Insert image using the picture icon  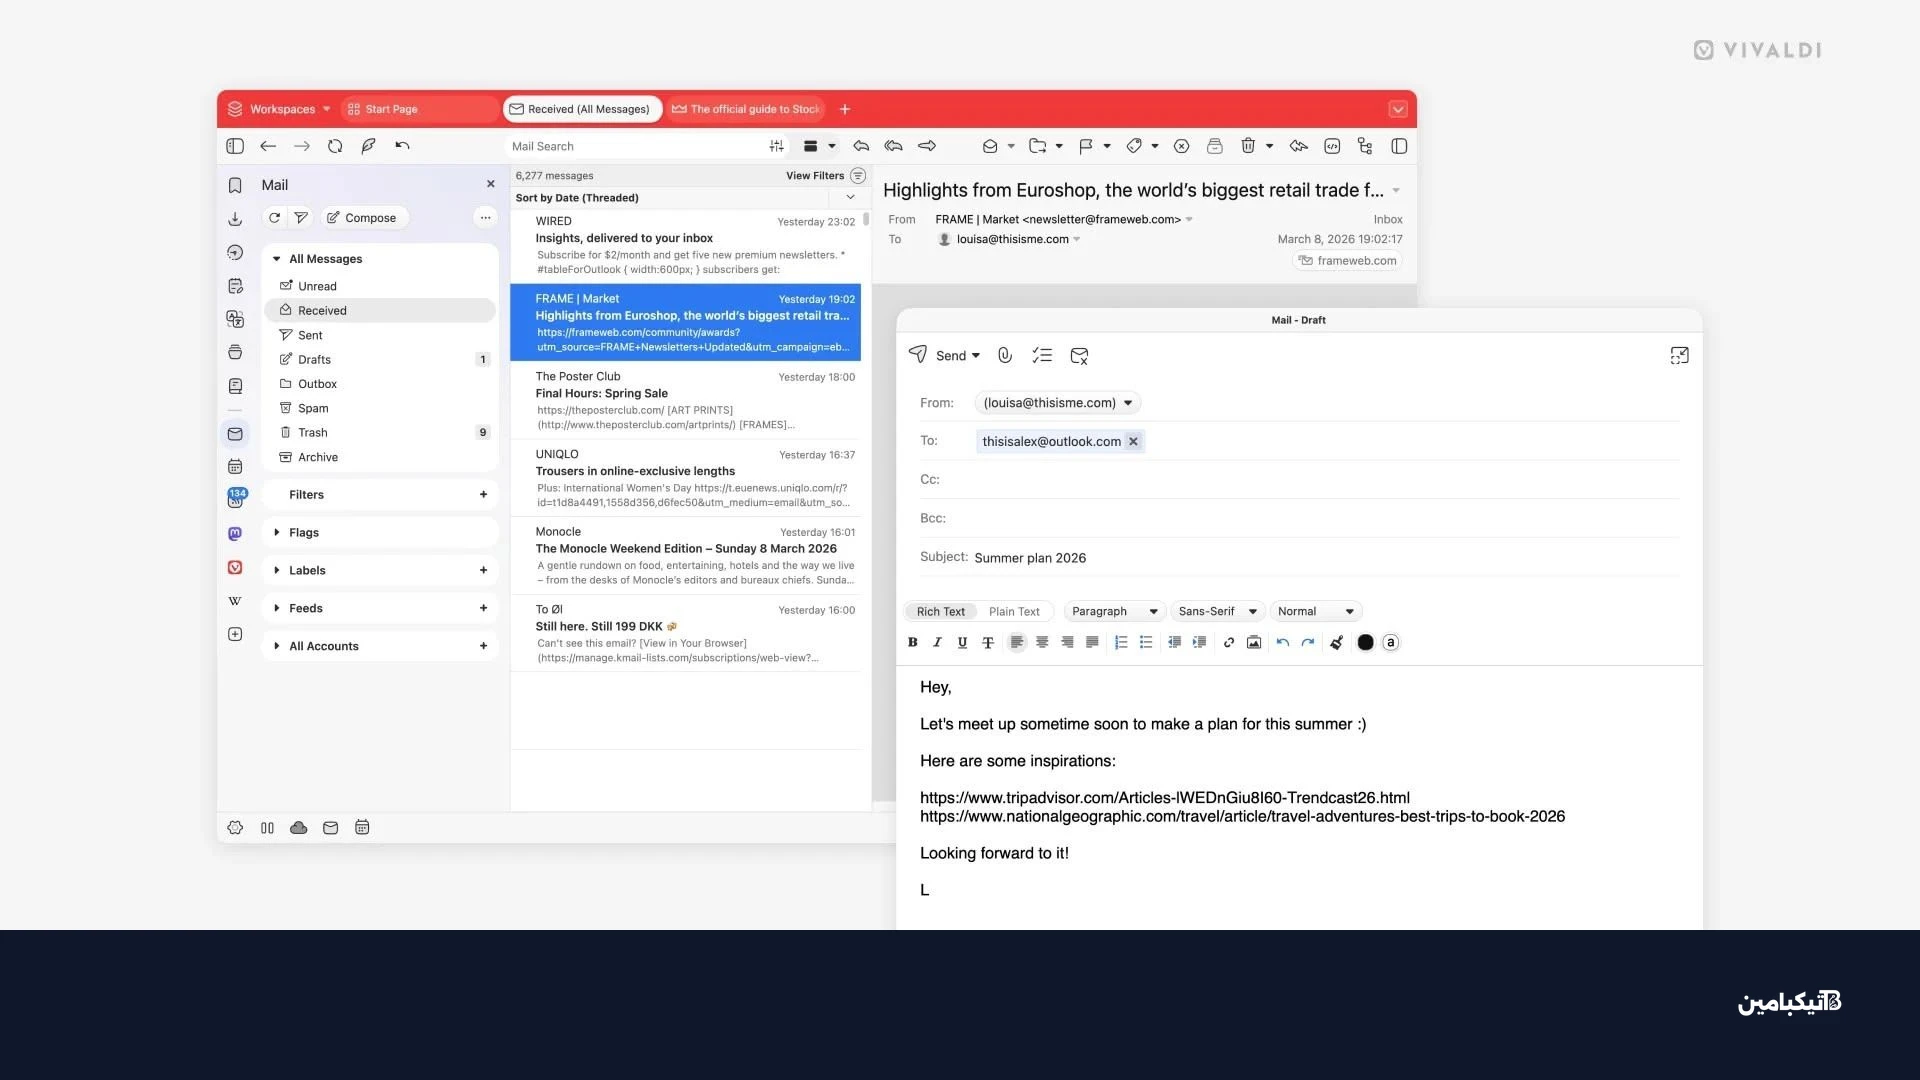click(1254, 642)
